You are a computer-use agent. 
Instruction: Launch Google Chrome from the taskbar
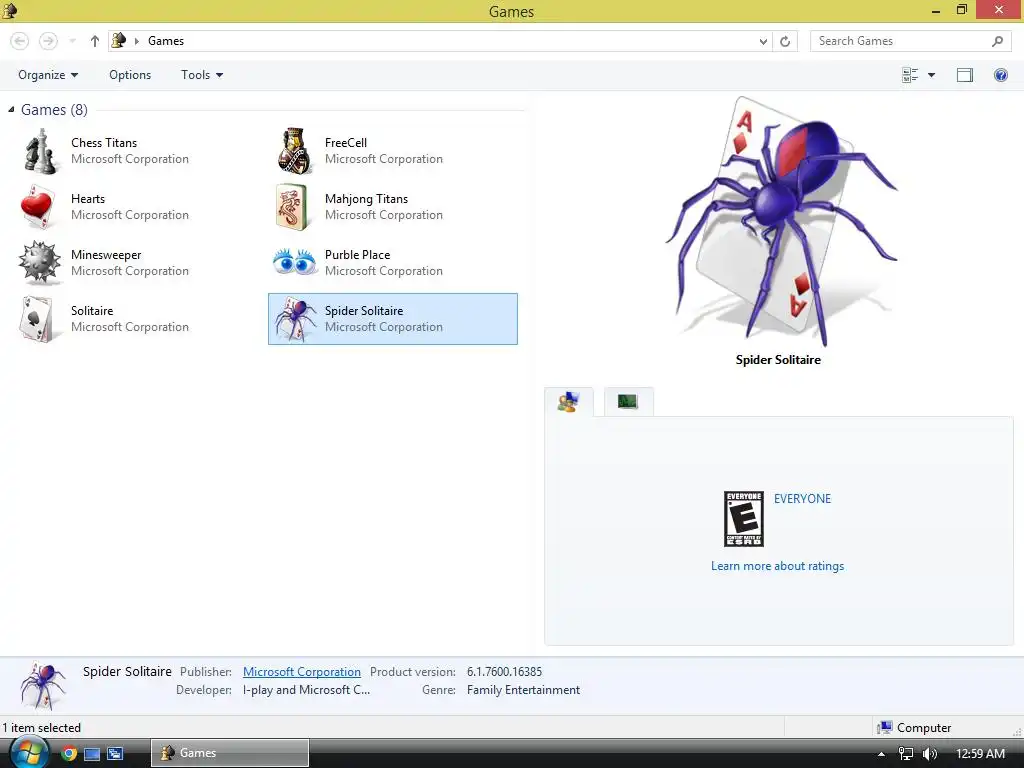click(x=69, y=754)
